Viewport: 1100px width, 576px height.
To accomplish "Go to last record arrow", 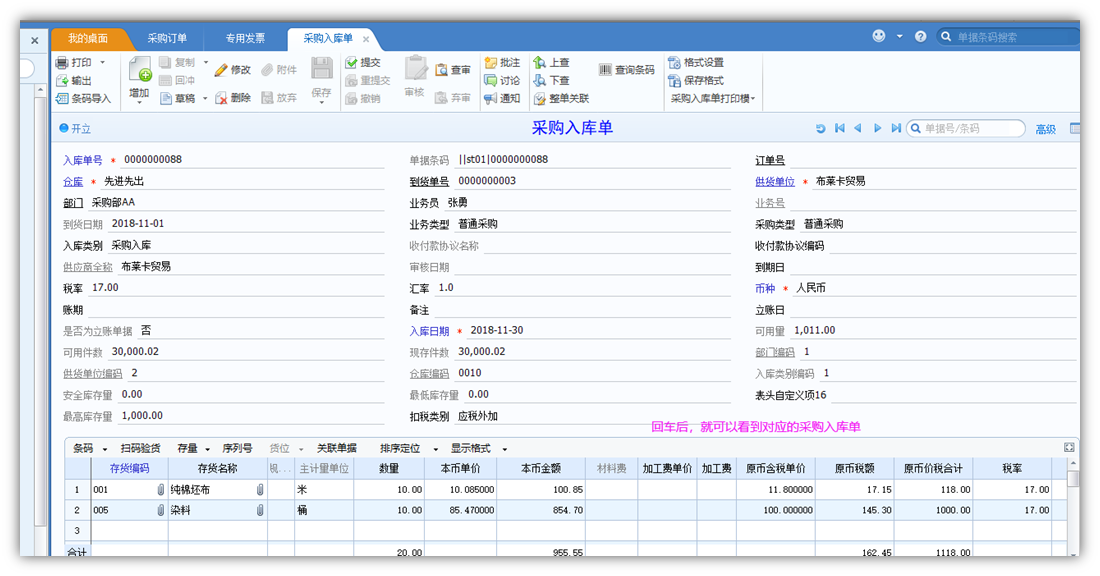I will click(x=896, y=128).
